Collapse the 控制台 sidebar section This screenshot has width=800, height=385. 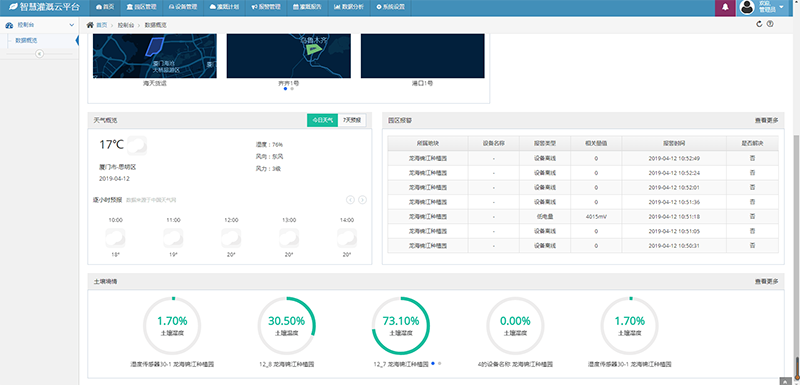71,25
